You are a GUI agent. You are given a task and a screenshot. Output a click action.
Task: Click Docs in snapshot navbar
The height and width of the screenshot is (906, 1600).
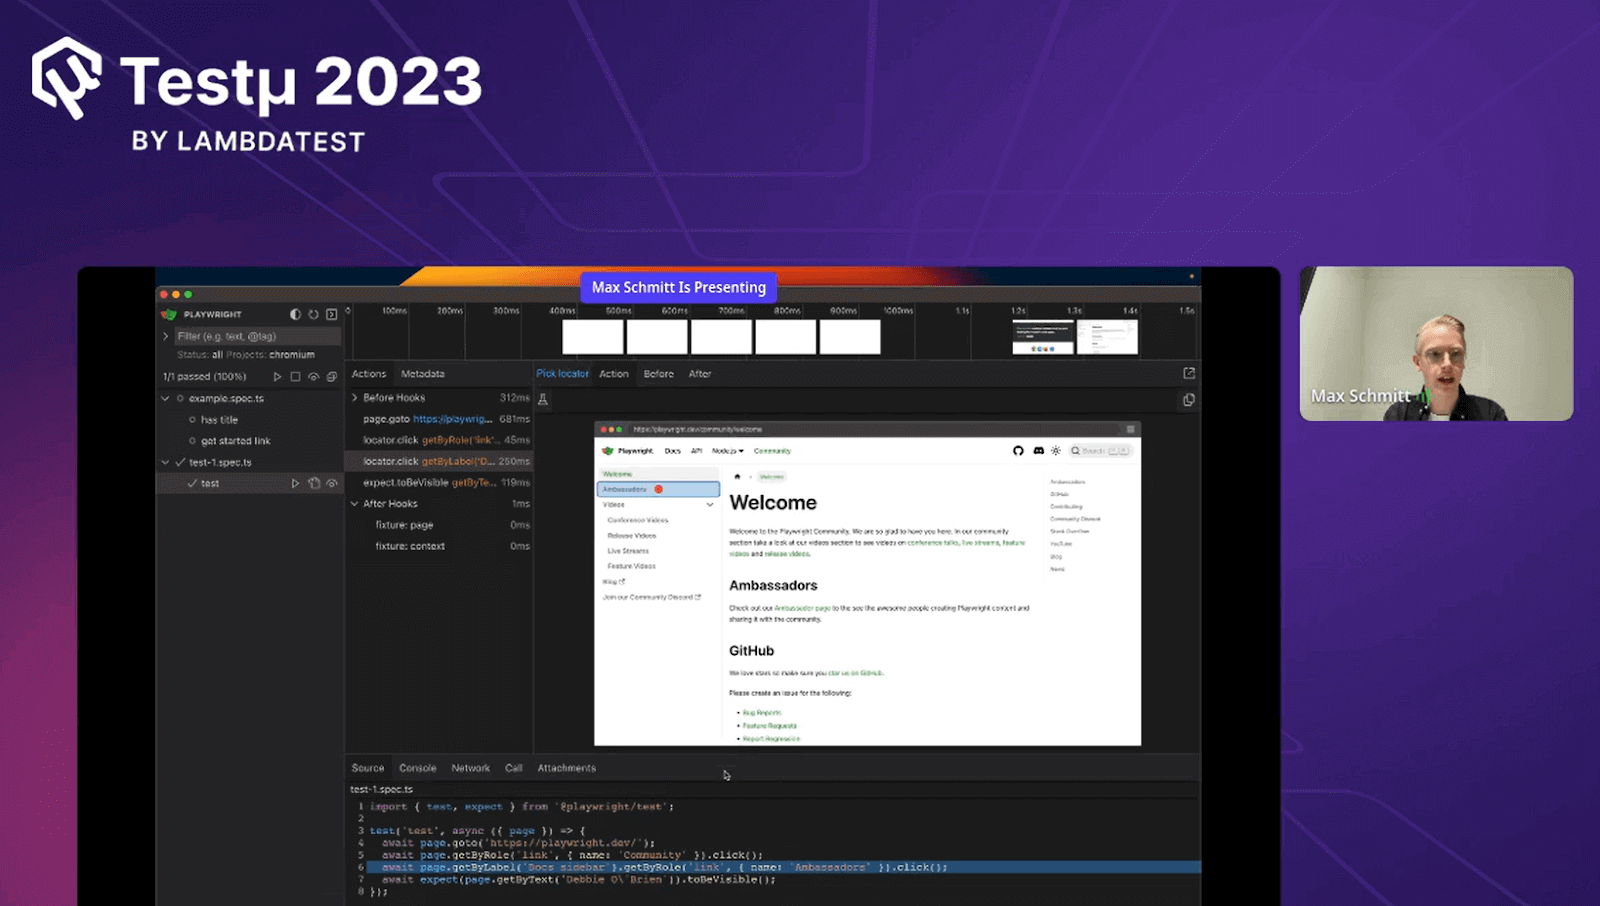tap(673, 451)
